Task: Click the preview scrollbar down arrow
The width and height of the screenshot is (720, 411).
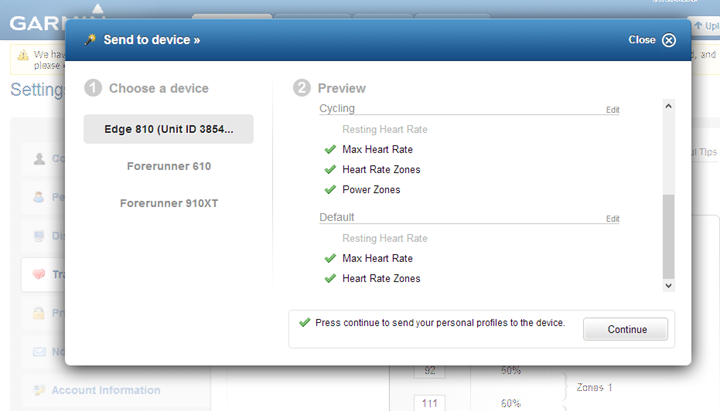Action: [669, 286]
